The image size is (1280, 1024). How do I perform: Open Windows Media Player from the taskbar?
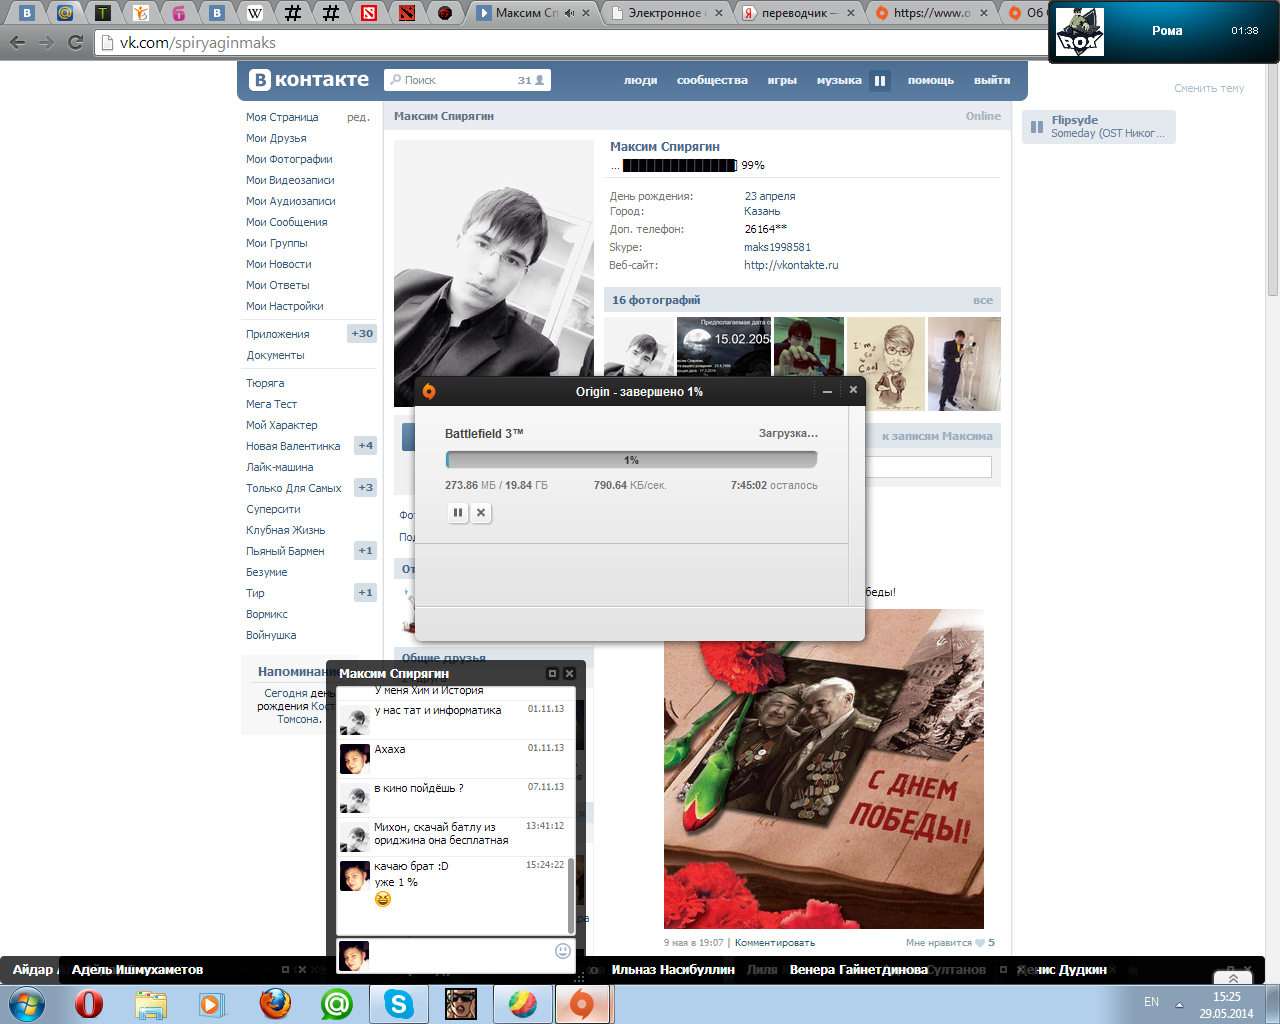point(212,1004)
